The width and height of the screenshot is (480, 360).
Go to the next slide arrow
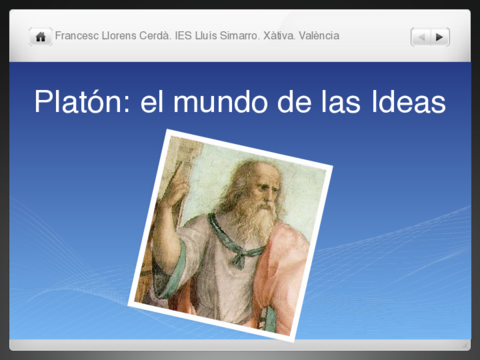pos(440,37)
